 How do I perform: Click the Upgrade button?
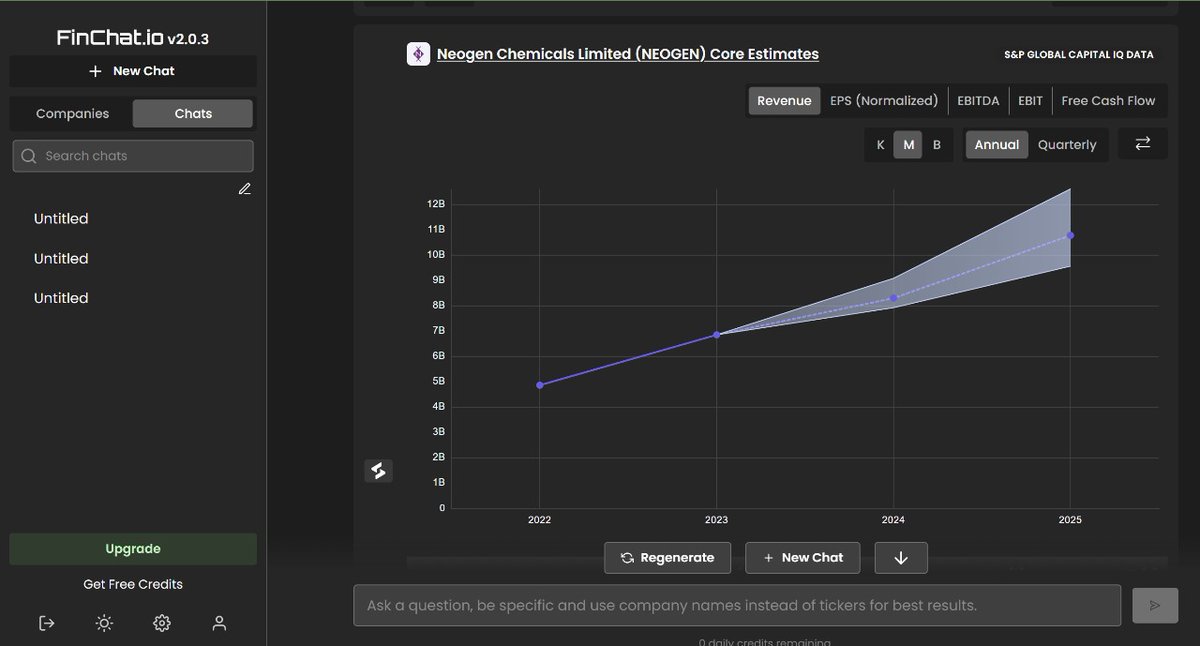coord(132,548)
